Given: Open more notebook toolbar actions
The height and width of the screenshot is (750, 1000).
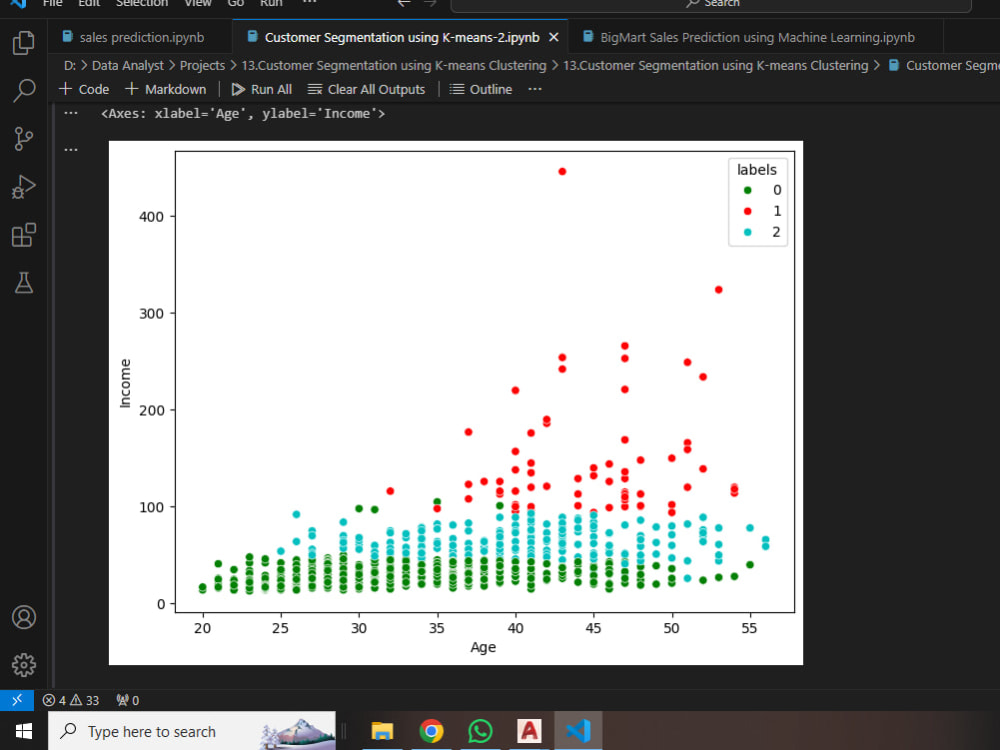Looking at the screenshot, I should click(535, 89).
